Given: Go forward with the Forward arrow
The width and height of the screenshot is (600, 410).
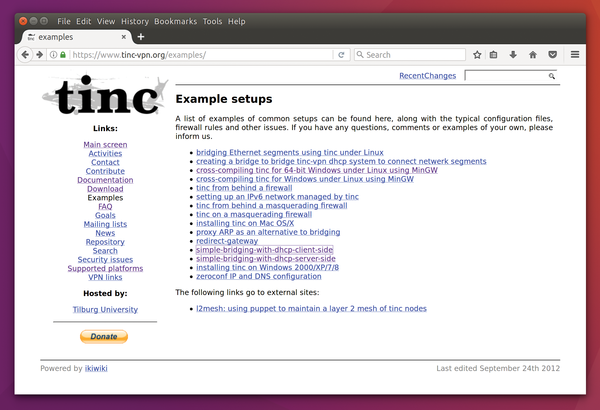Looking at the screenshot, I should pos(39,55).
